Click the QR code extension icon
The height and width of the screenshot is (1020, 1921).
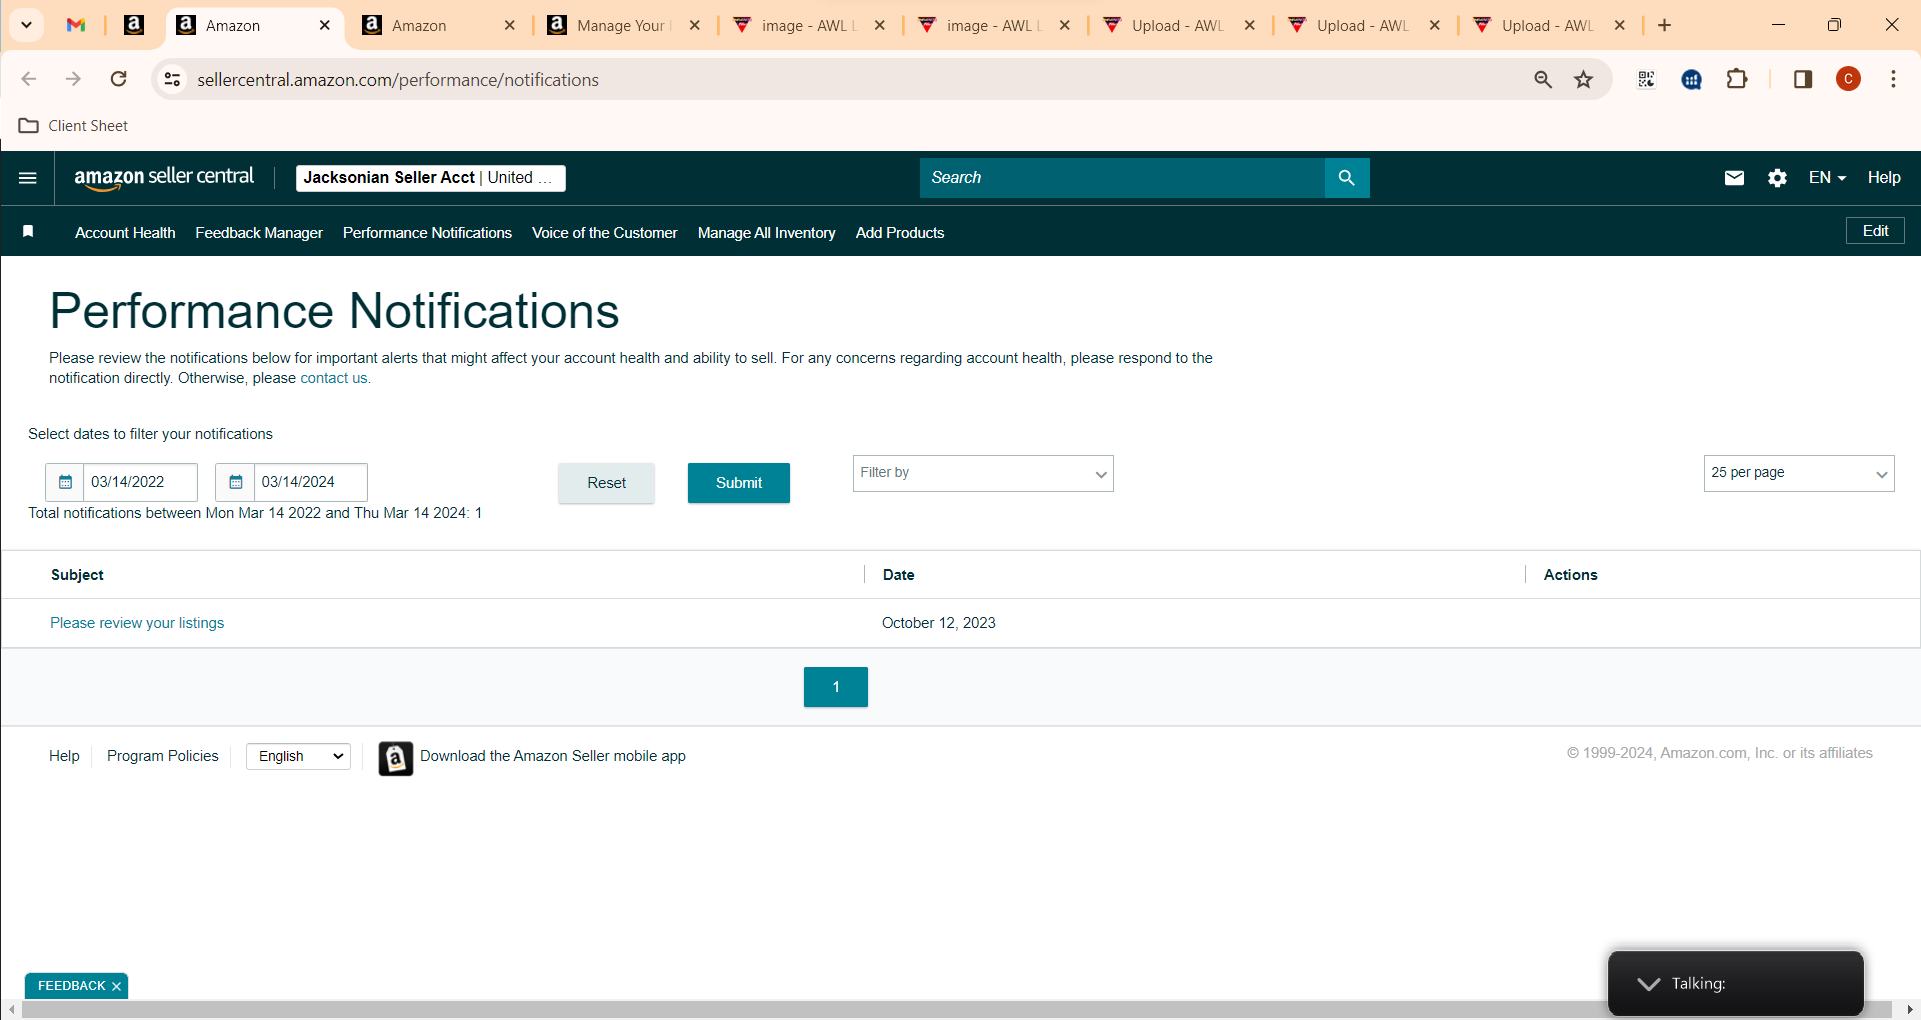pos(1646,79)
